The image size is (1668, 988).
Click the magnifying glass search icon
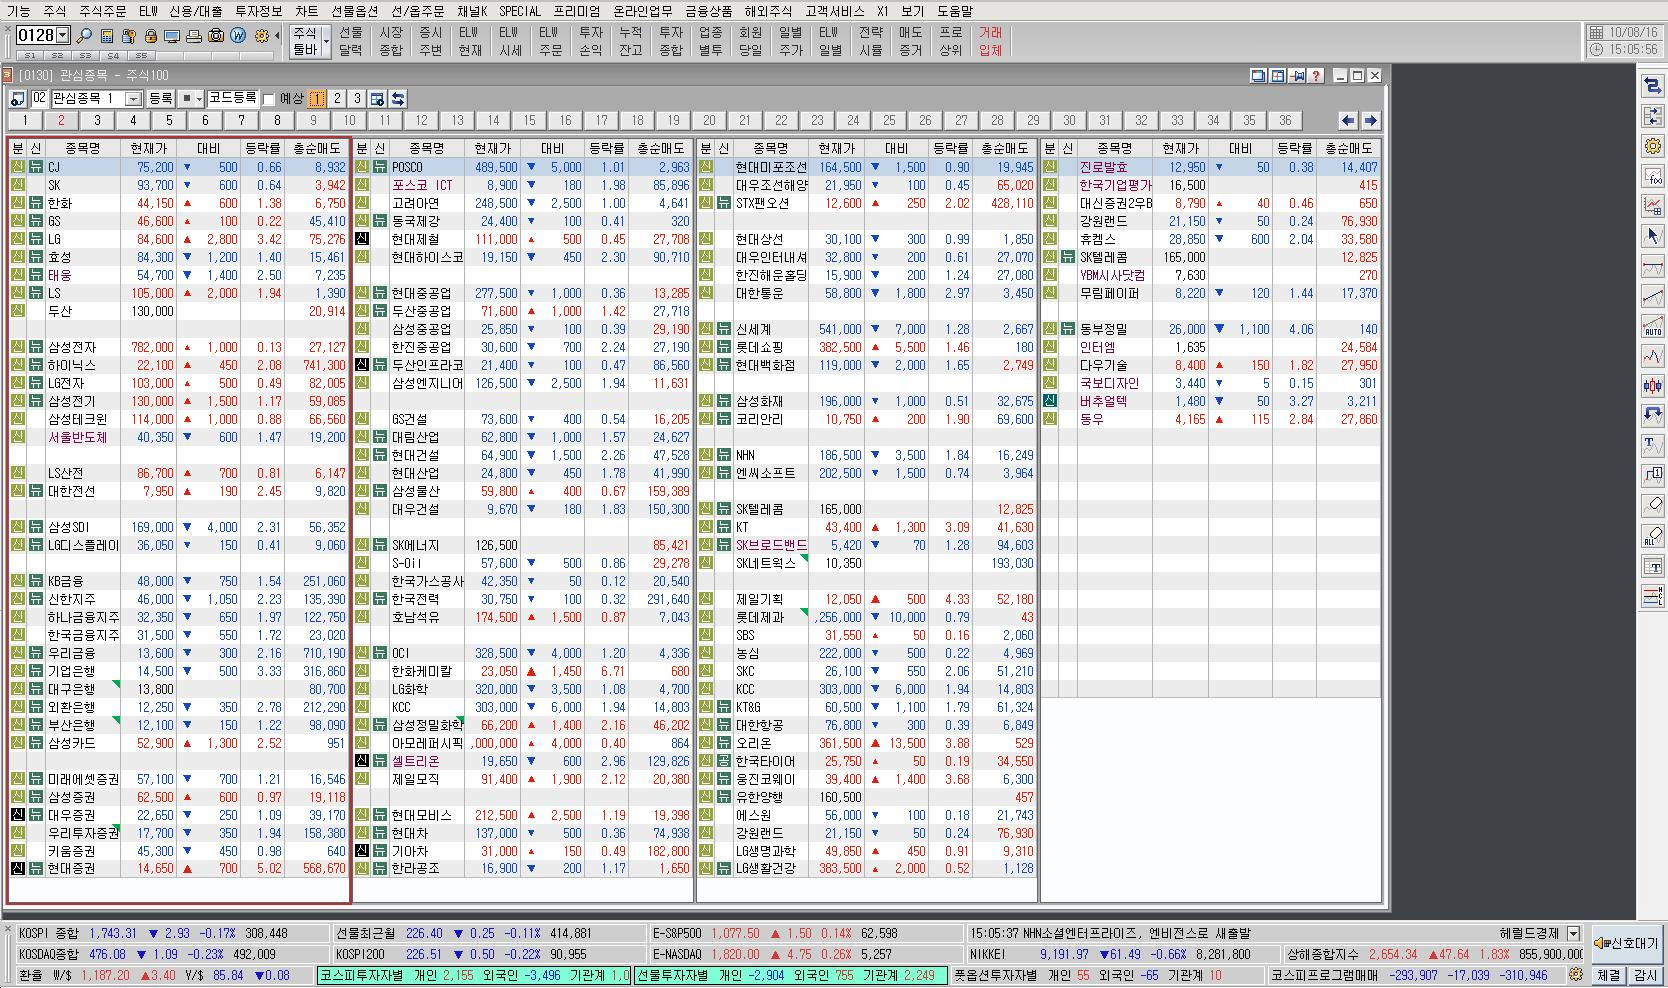coord(85,36)
